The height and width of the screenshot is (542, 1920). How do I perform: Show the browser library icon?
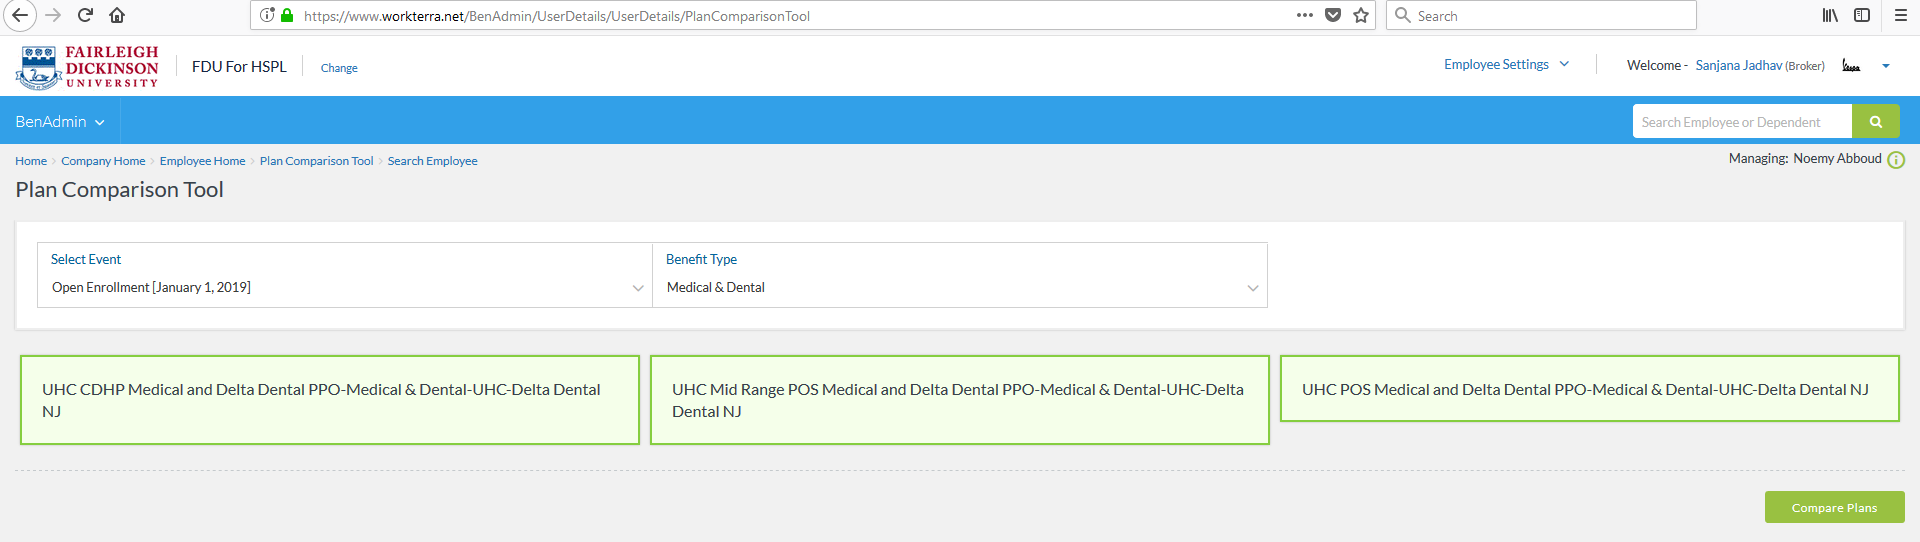[1830, 15]
